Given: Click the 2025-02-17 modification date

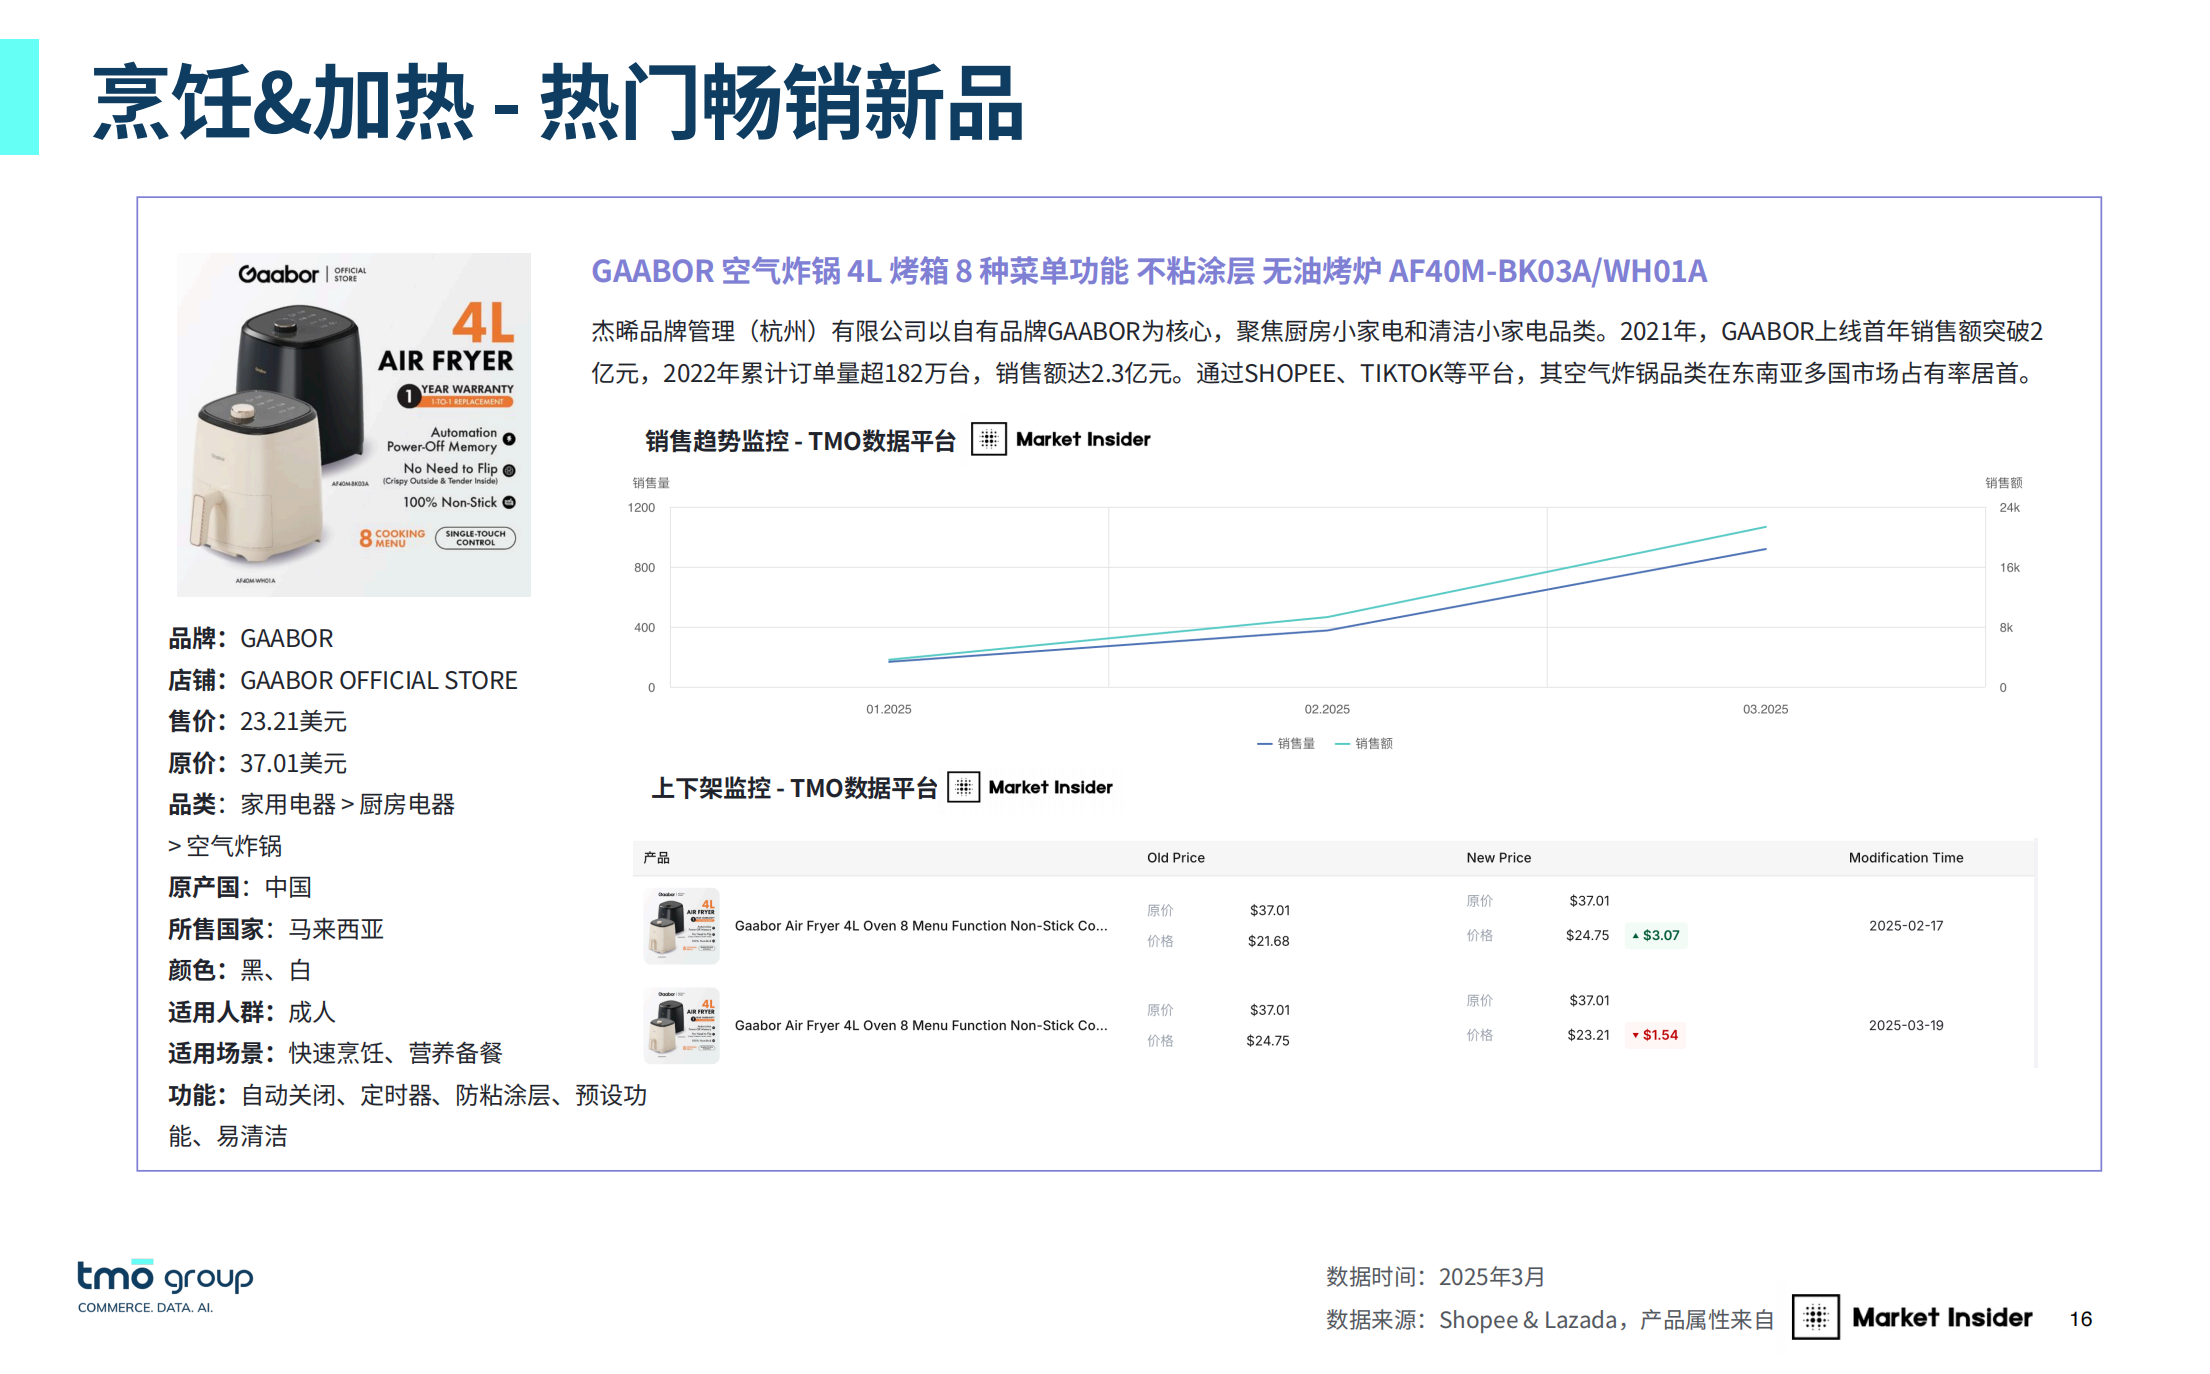Looking at the screenshot, I should pyautogui.click(x=1906, y=926).
